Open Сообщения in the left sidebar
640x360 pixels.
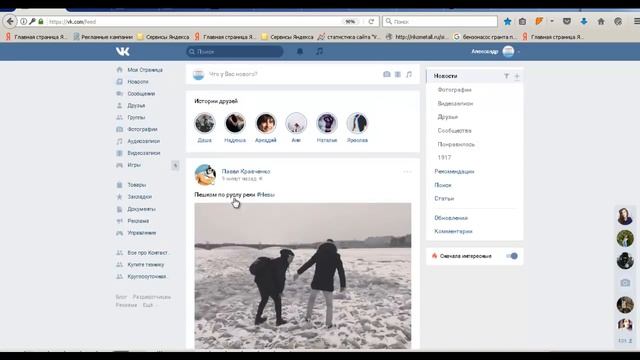[x=141, y=93]
